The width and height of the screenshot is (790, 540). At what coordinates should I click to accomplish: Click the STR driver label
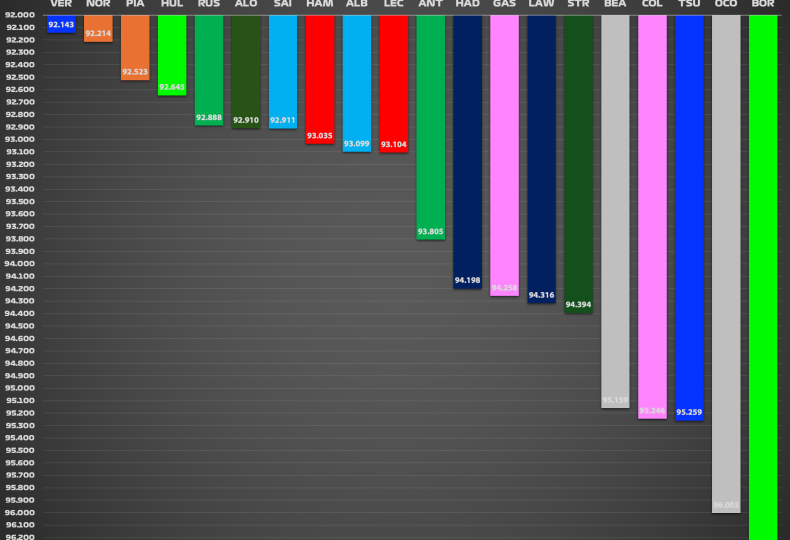pyautogui.click(x=579, y=5)
